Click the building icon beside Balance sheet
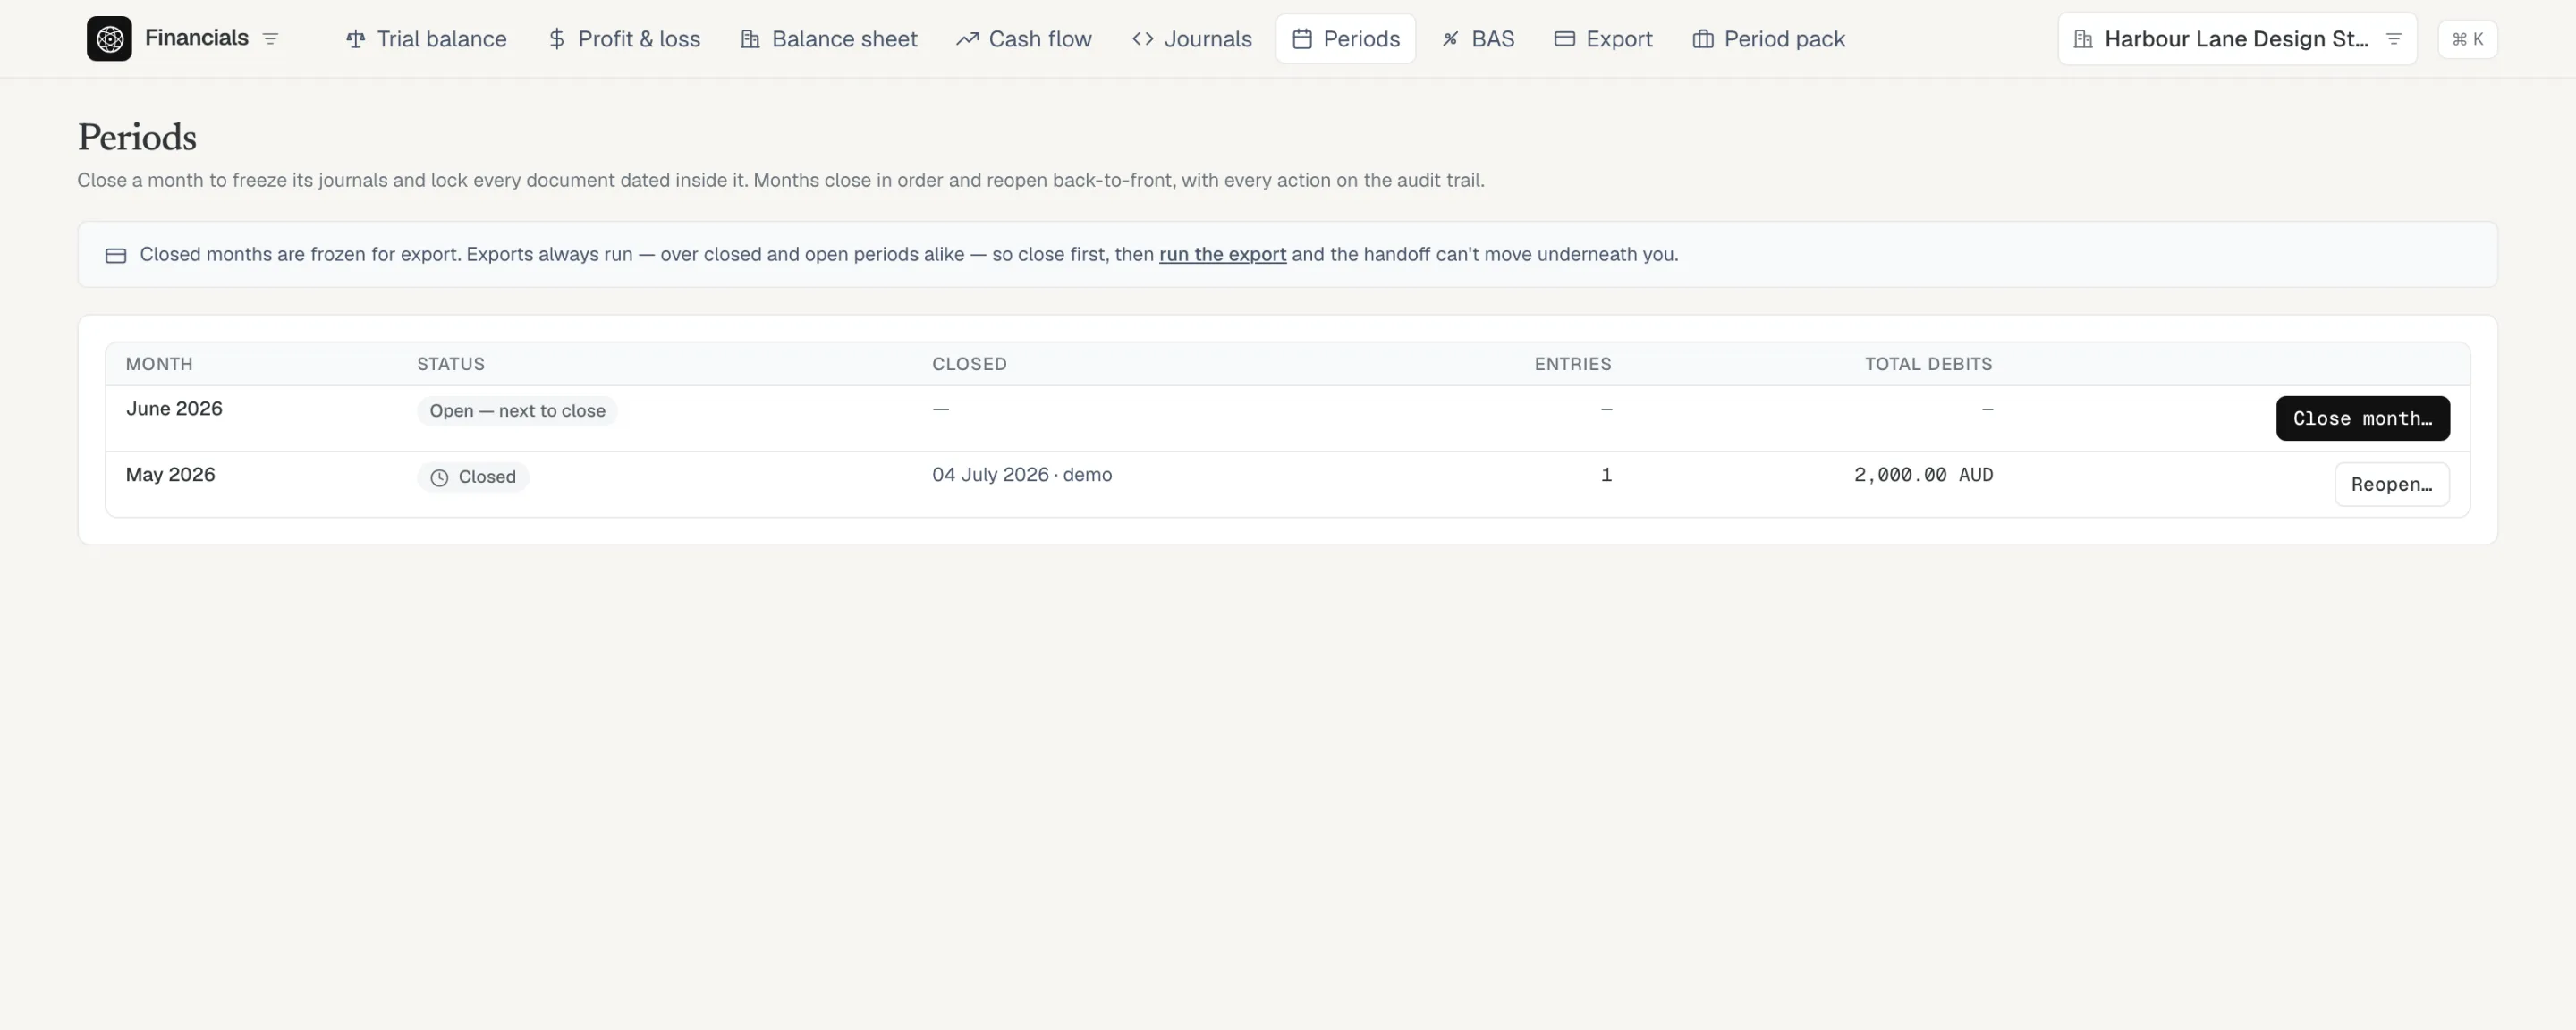The height and width of the screenshot is (1030, 2576). [750, 39]
